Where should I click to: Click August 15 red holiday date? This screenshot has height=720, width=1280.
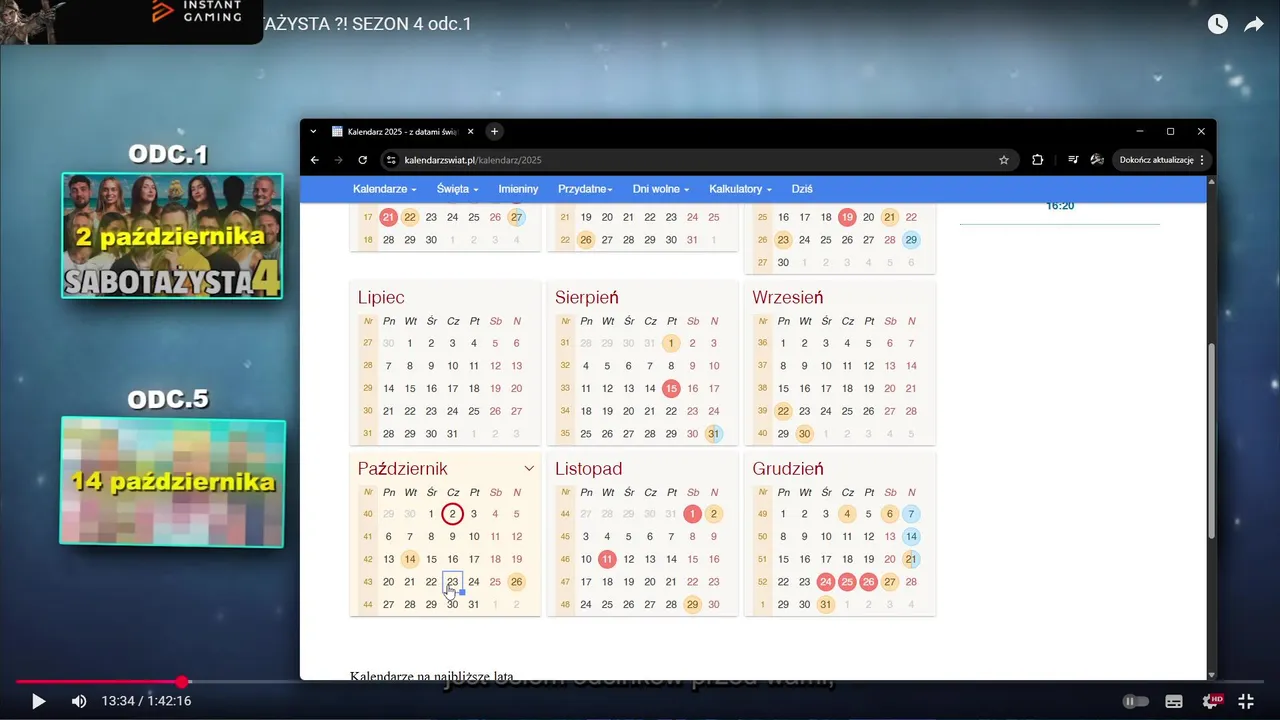(671, 388)
